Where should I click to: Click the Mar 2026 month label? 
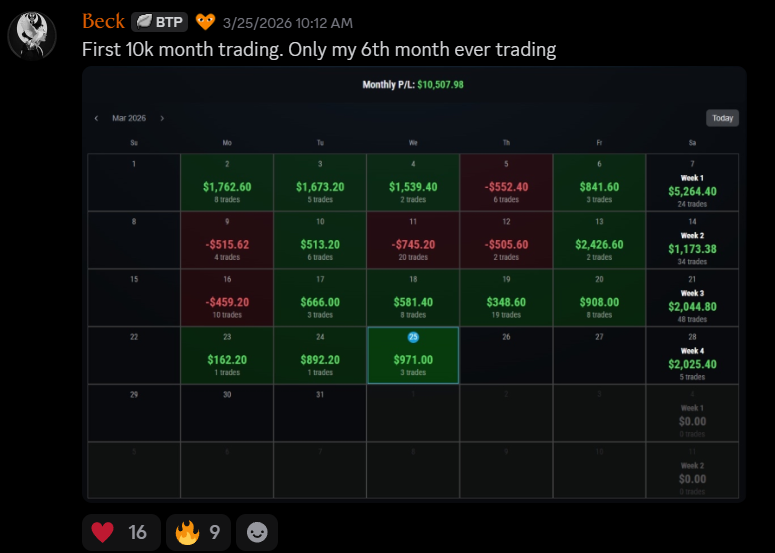129,118
